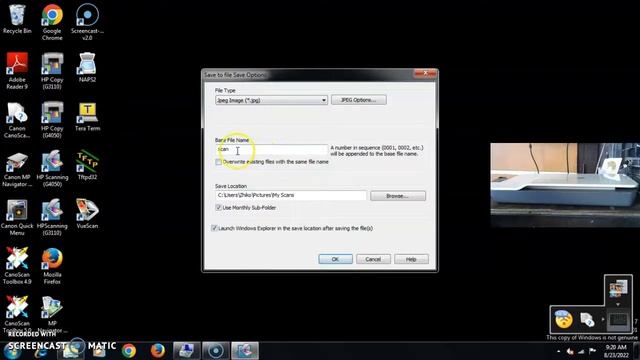
Task: Select the Canon Quick Menu icon
Action: pyautogui.click(x=17, y=217)
